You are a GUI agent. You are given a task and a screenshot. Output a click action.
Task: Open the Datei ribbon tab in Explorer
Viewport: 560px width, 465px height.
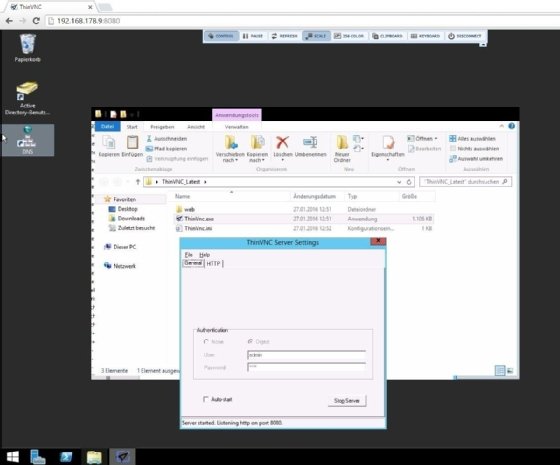tap(107, 126)
